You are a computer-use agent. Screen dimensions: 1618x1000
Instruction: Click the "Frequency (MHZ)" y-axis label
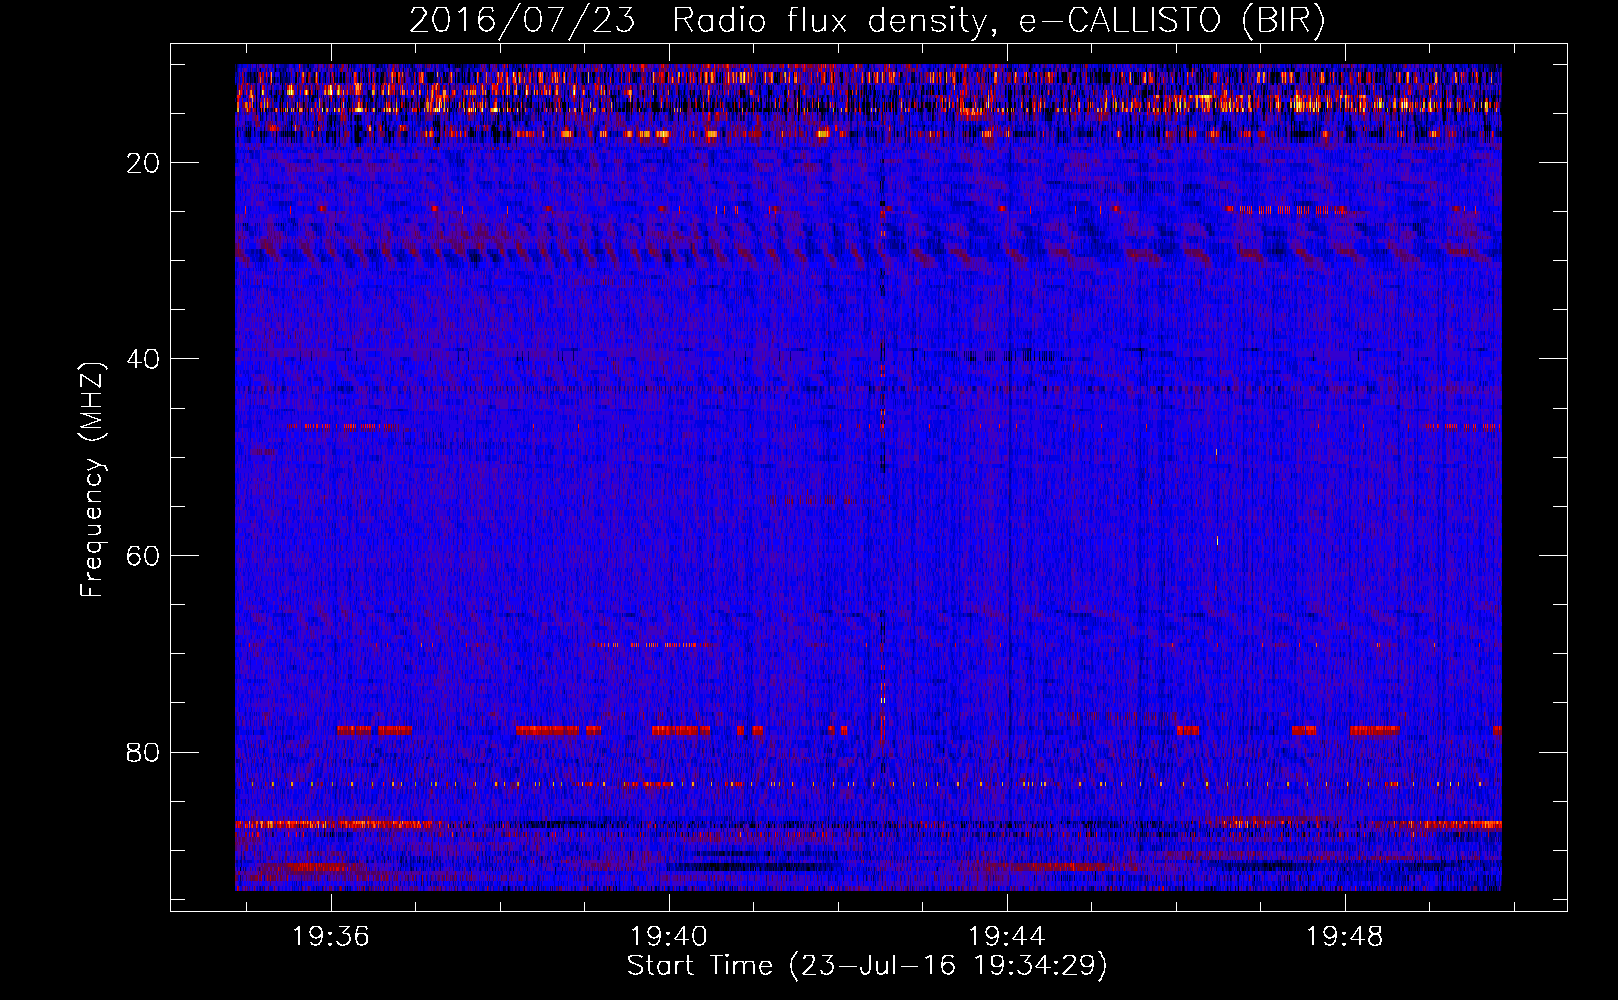[92, 480]
